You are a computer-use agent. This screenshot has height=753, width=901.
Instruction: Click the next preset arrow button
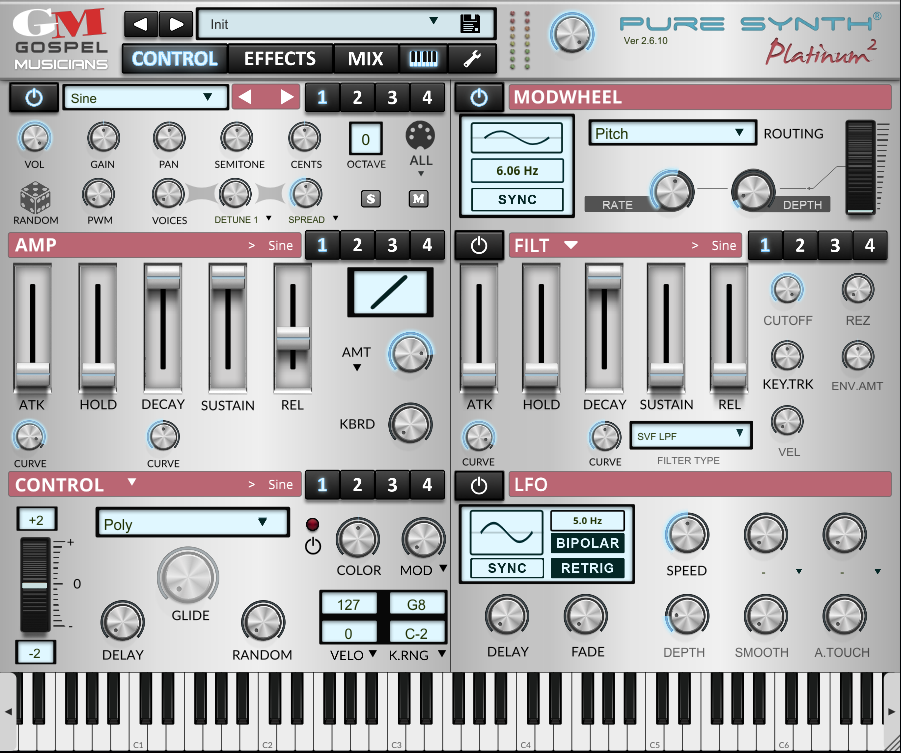(x=175, y=24)
